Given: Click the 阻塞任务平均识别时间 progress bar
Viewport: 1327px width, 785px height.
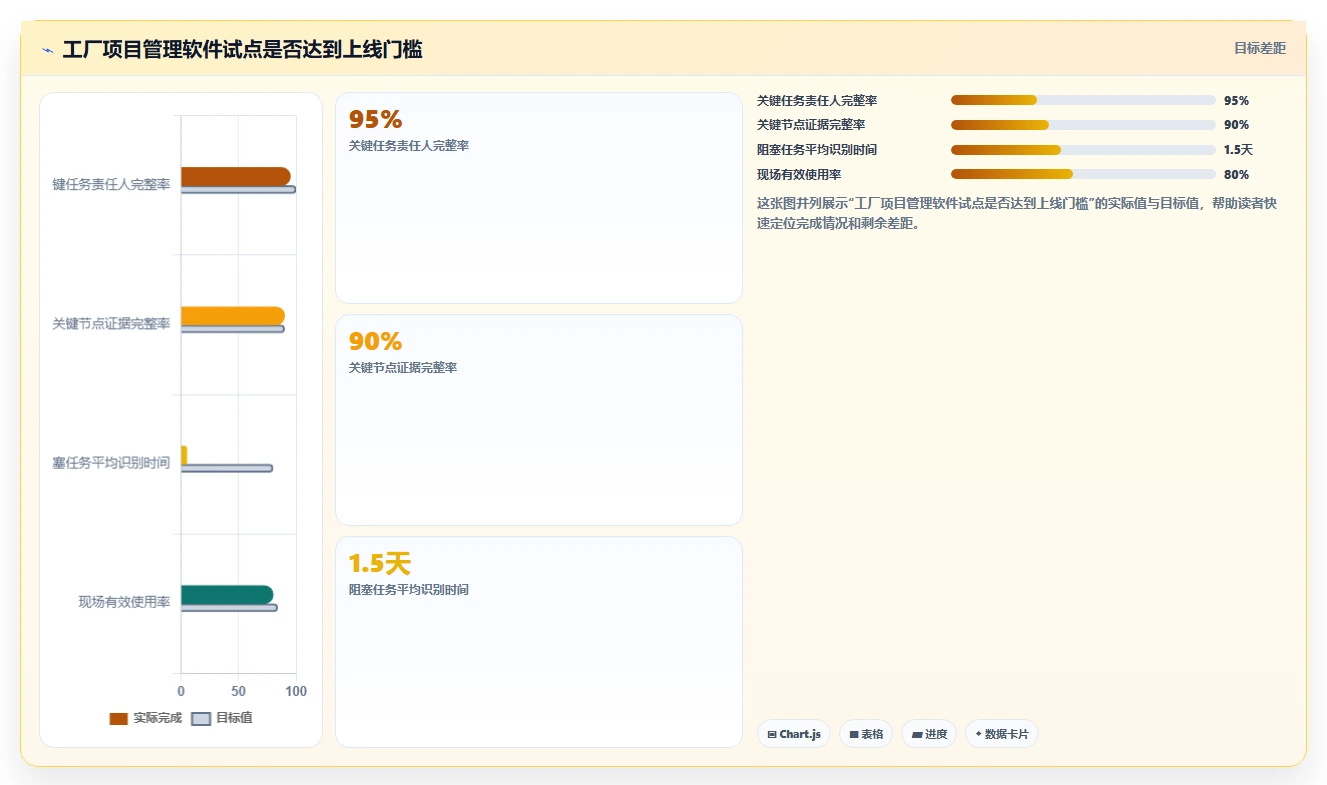Looking at the screenshot, I should [1083, 150].
